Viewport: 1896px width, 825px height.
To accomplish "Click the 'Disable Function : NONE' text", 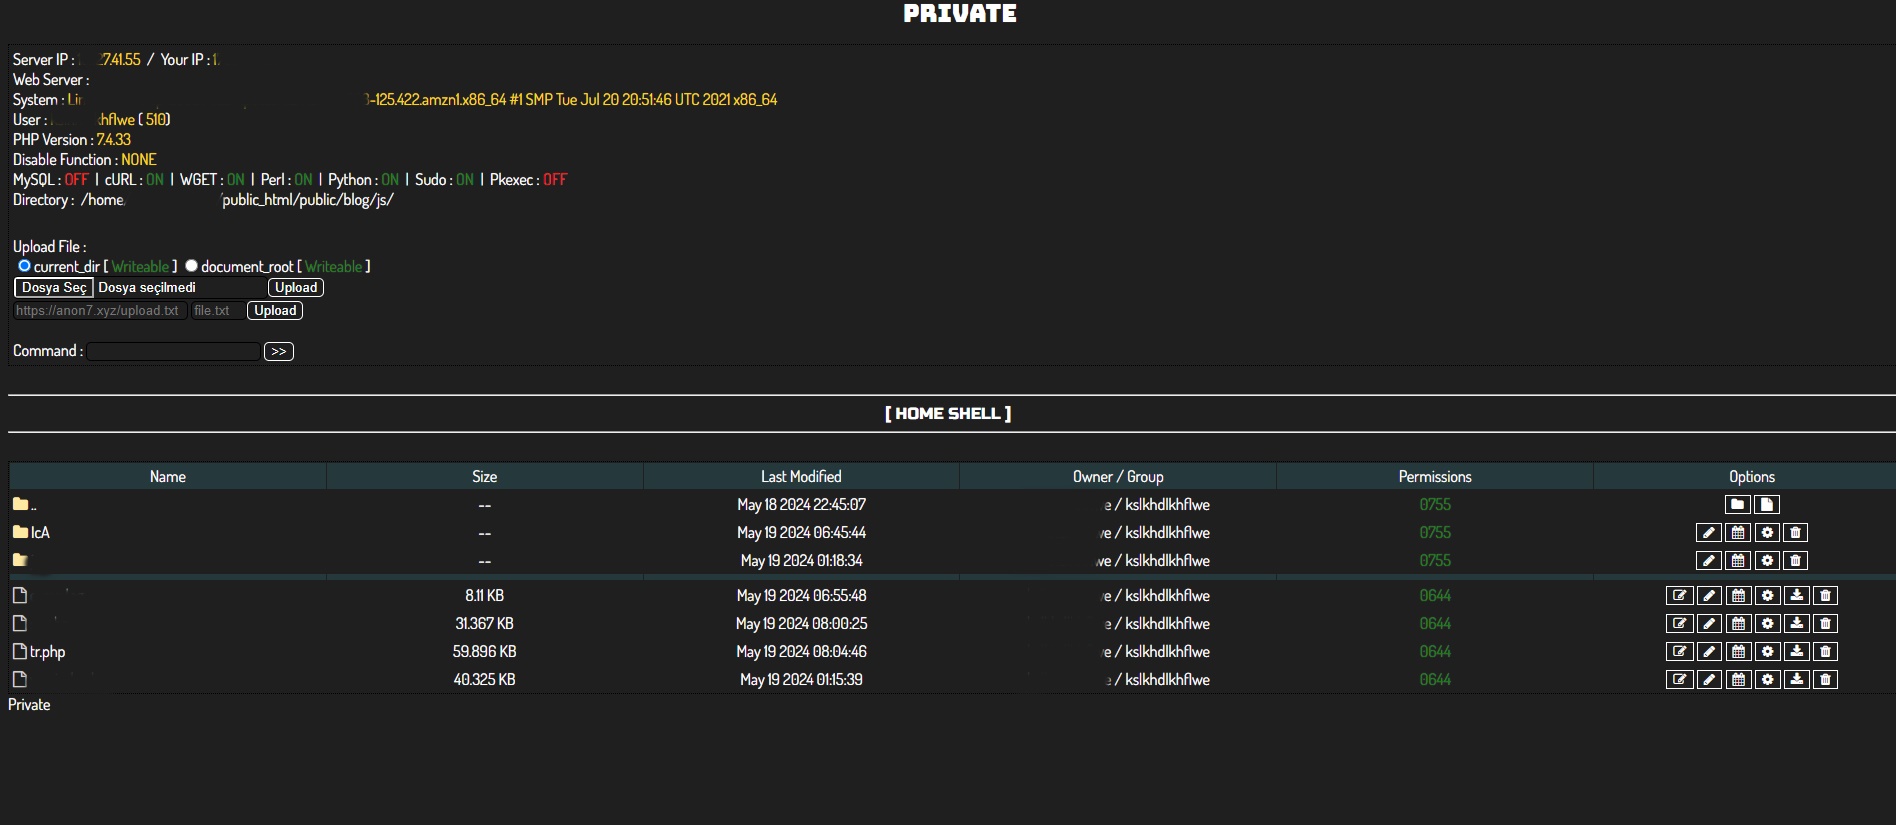I will coord(85,160).
